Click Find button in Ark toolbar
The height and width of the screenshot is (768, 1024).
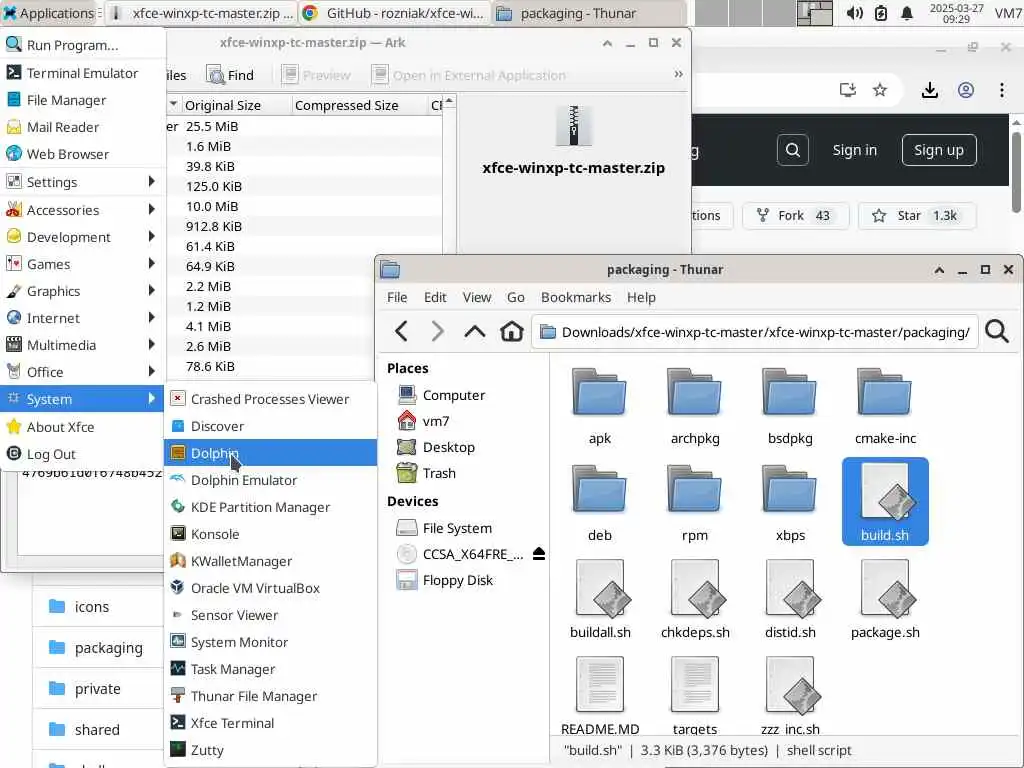click(x=230, y=75)
